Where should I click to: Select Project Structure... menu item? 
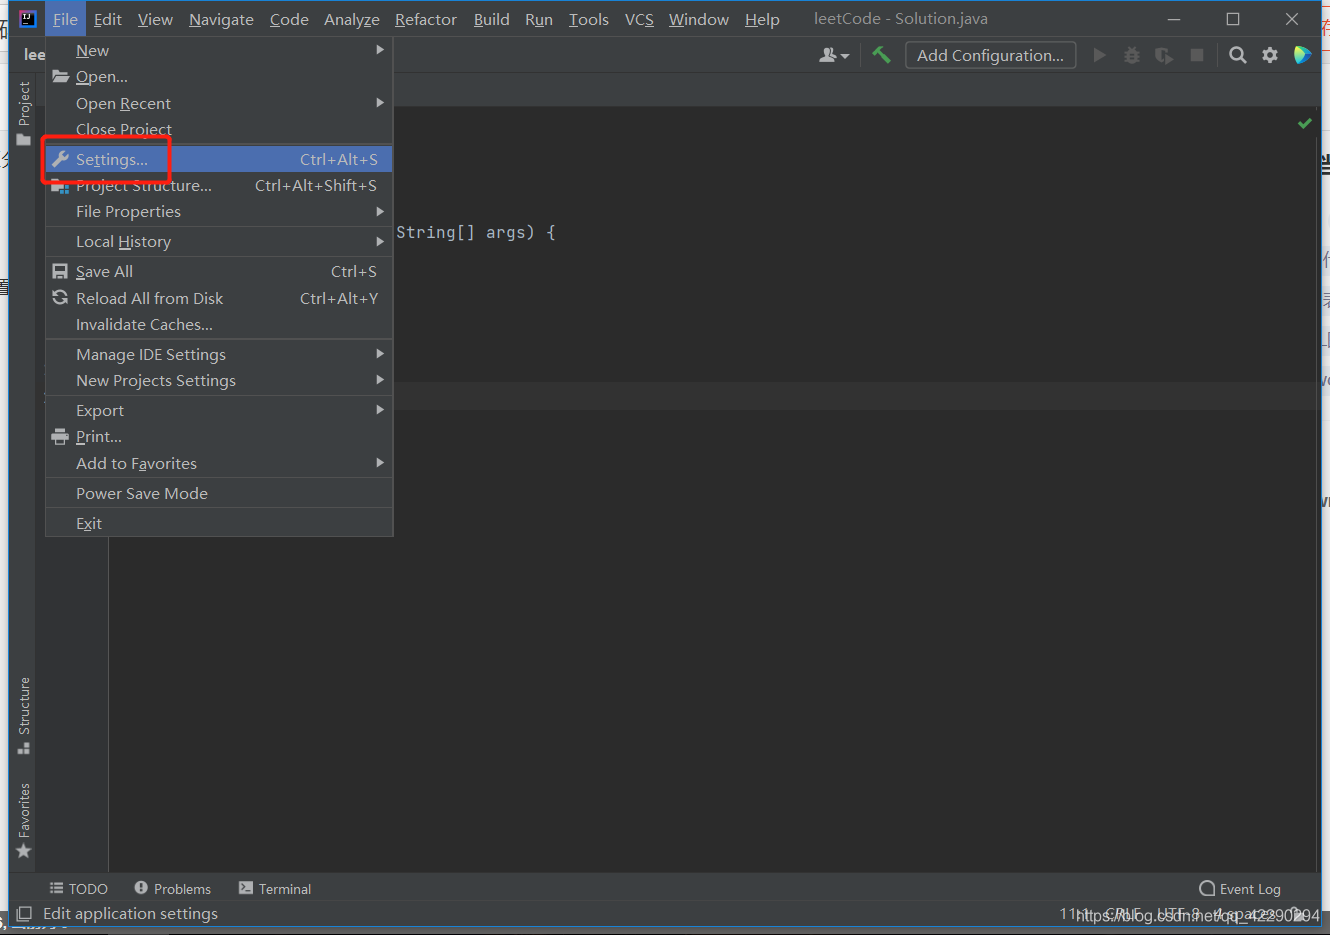pyautogui.click(x=219, y=185)
